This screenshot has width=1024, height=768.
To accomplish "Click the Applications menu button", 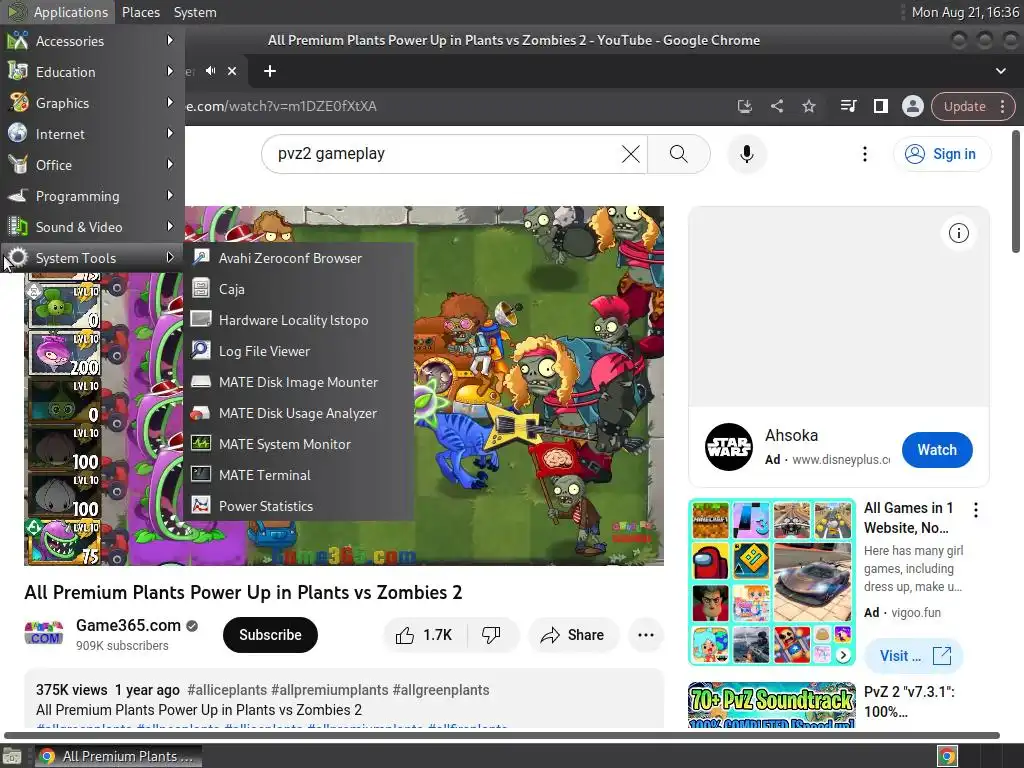I will (x=57, y=12).
